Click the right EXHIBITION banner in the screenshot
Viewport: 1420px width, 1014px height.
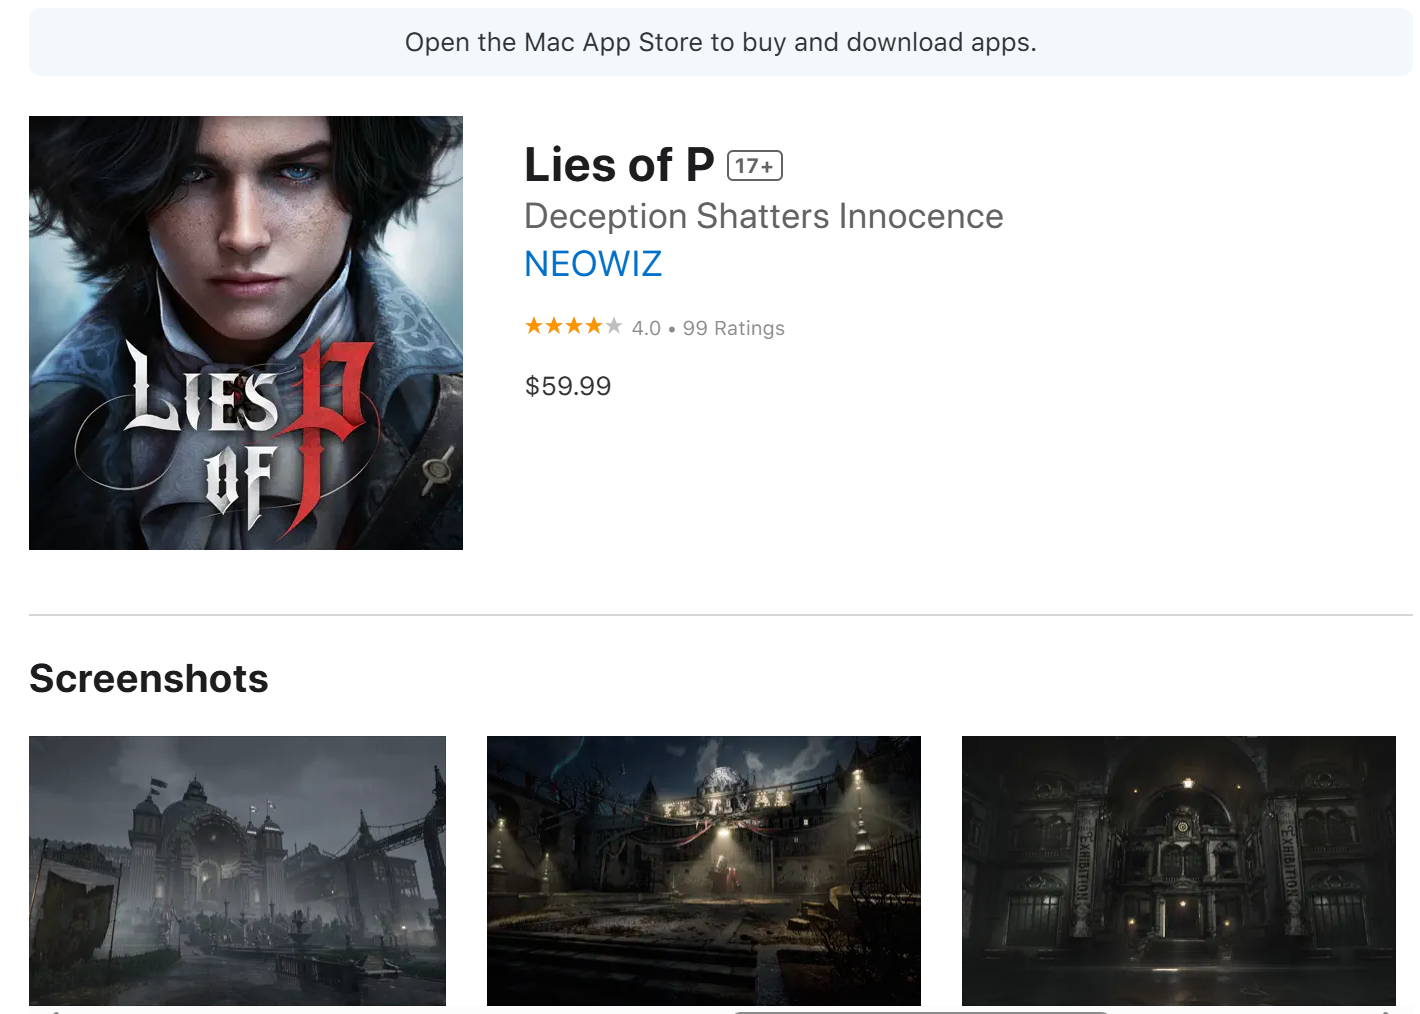click(1288, 866)
